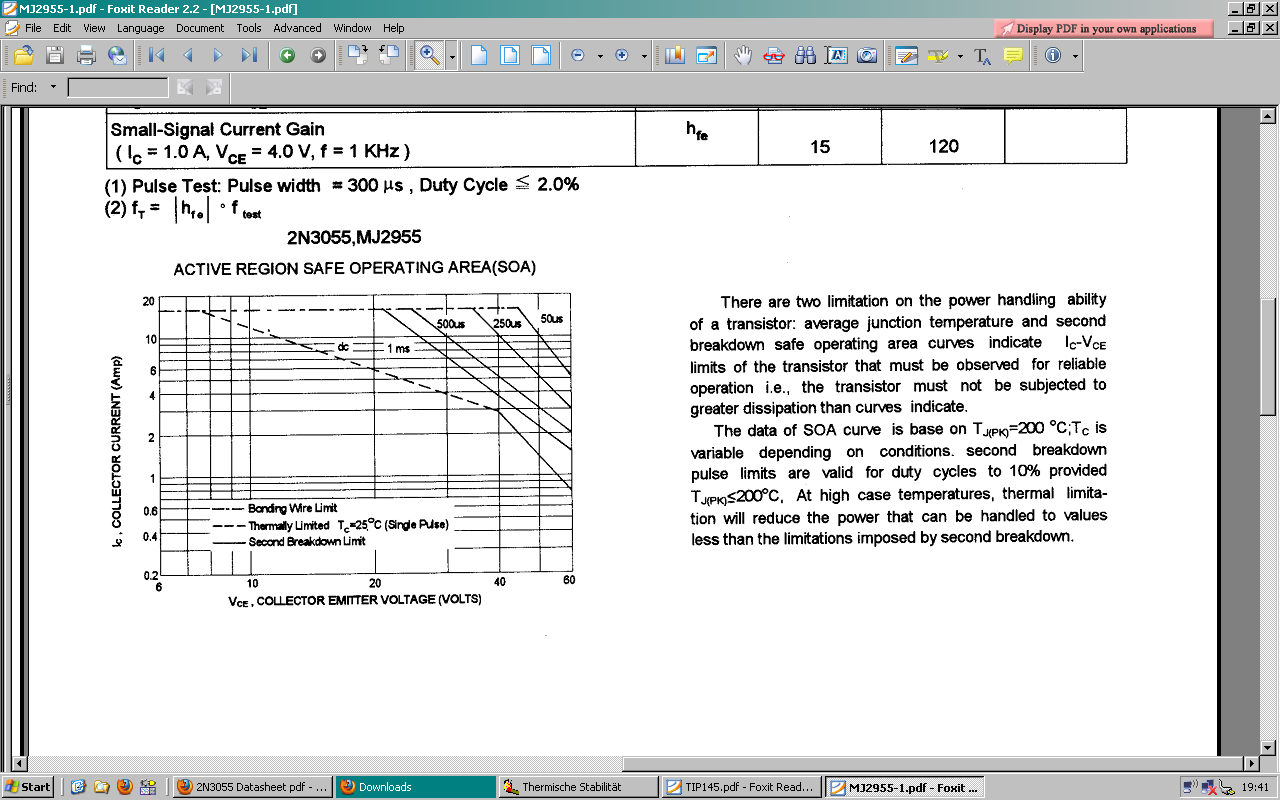Open the highlight tool dropdown arrow
The image size is (1280, 800).
pos(959,56)
